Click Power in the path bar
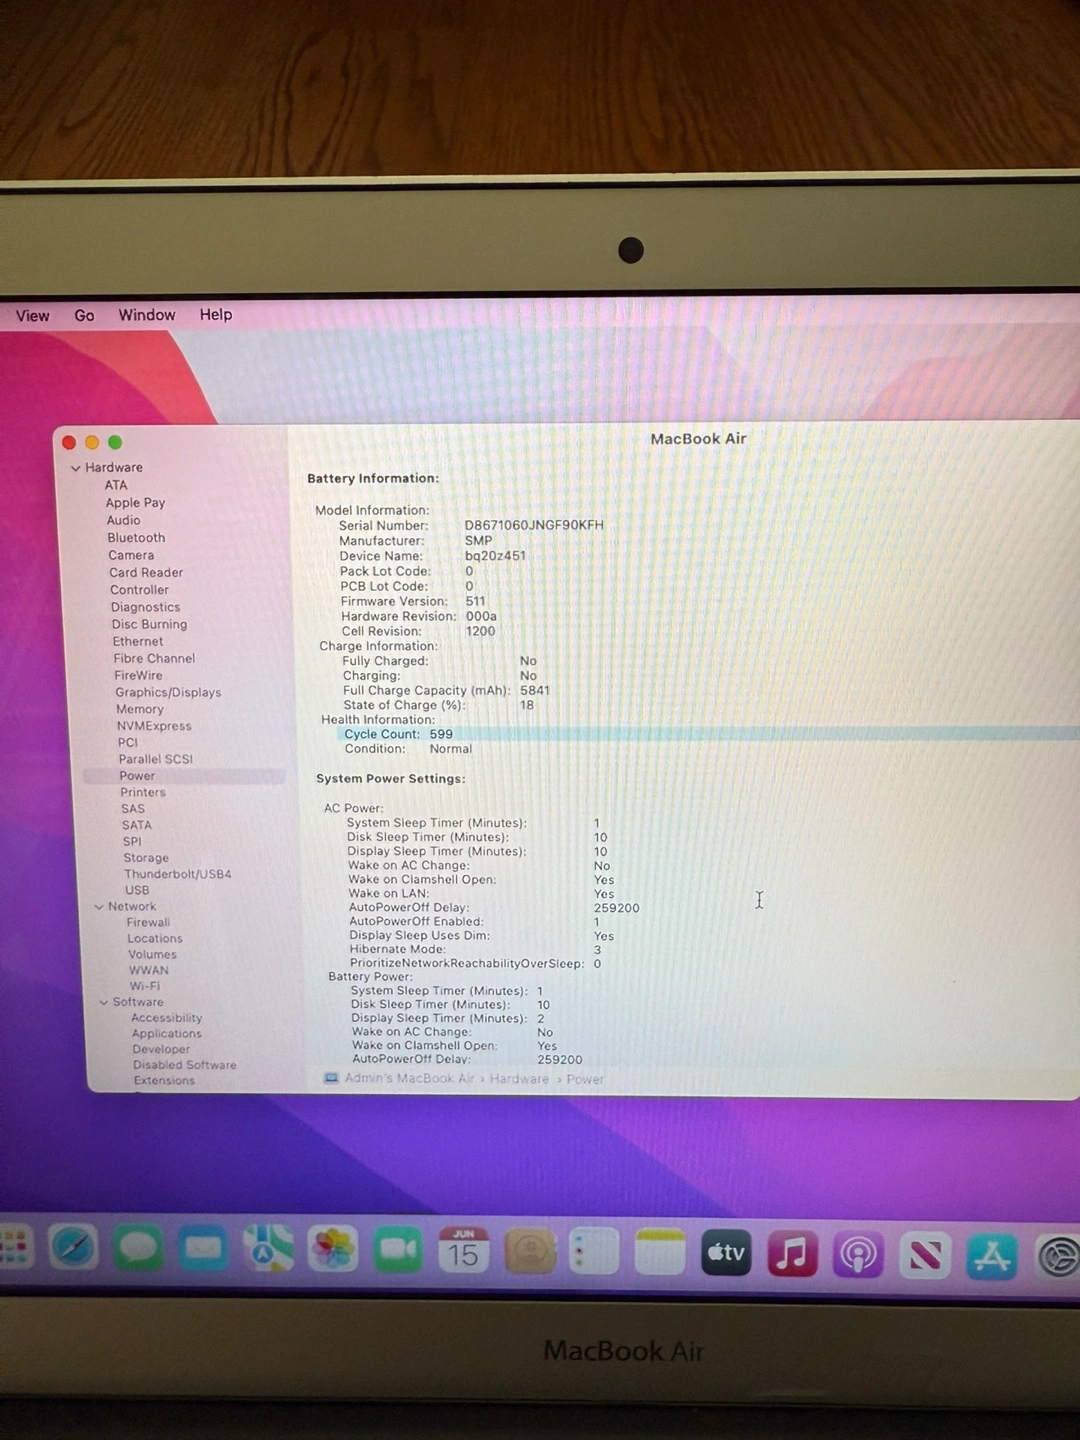1080x1440 pixels. coord(585,1079)
